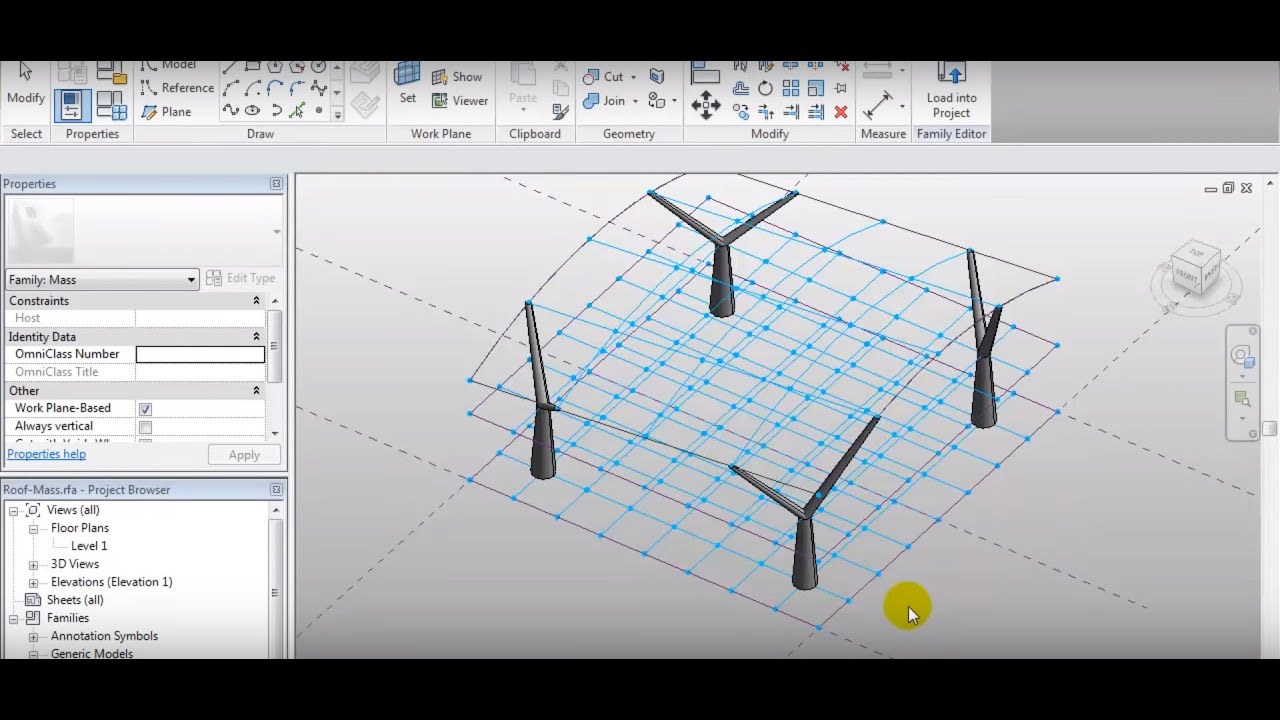The width and height of the screenshot is (1280, 720).
Task: Collapse the Identity Data section
Action: point(256,337)
